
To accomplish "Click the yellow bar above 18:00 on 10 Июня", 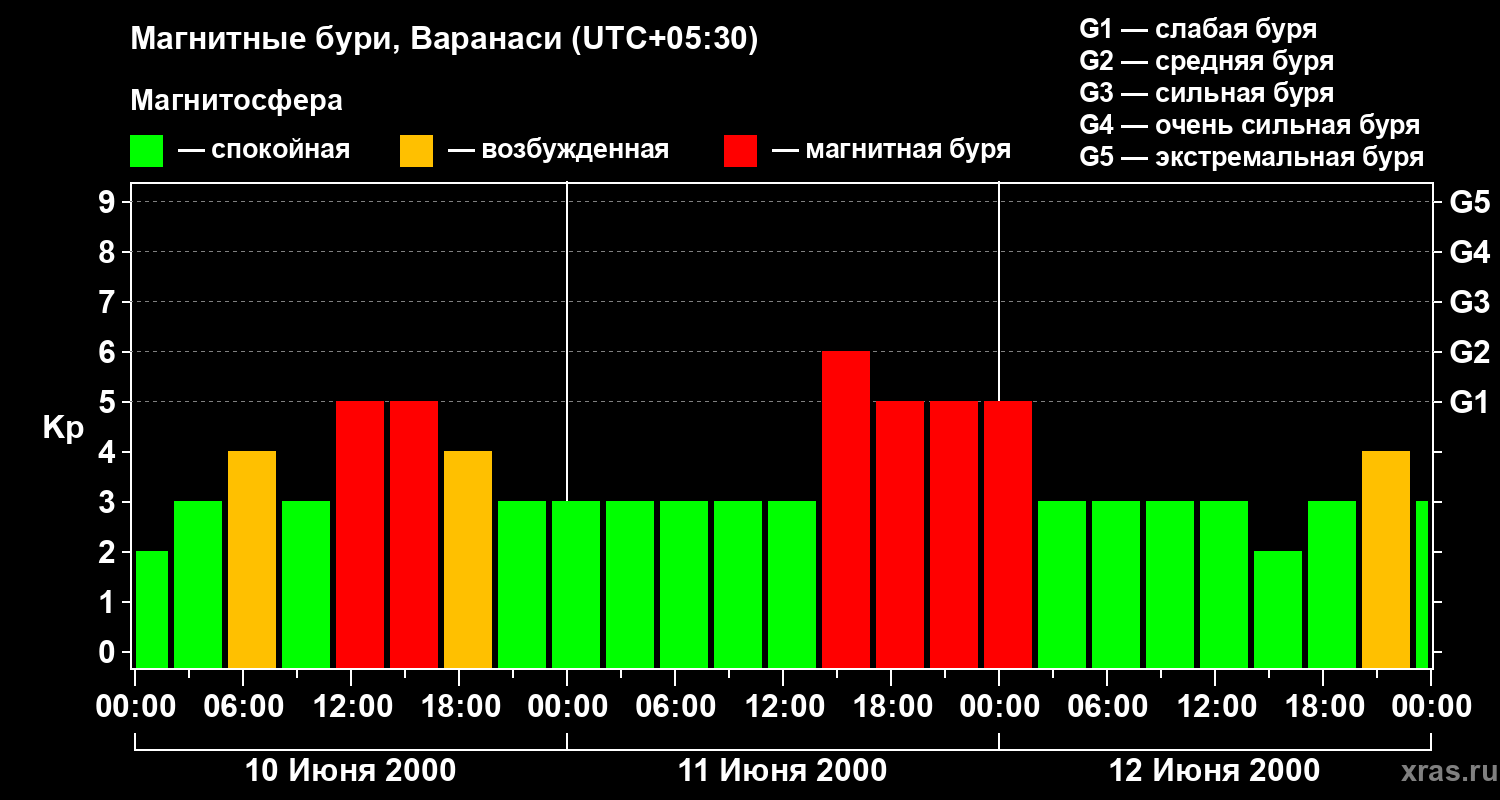I will point(468,559).
